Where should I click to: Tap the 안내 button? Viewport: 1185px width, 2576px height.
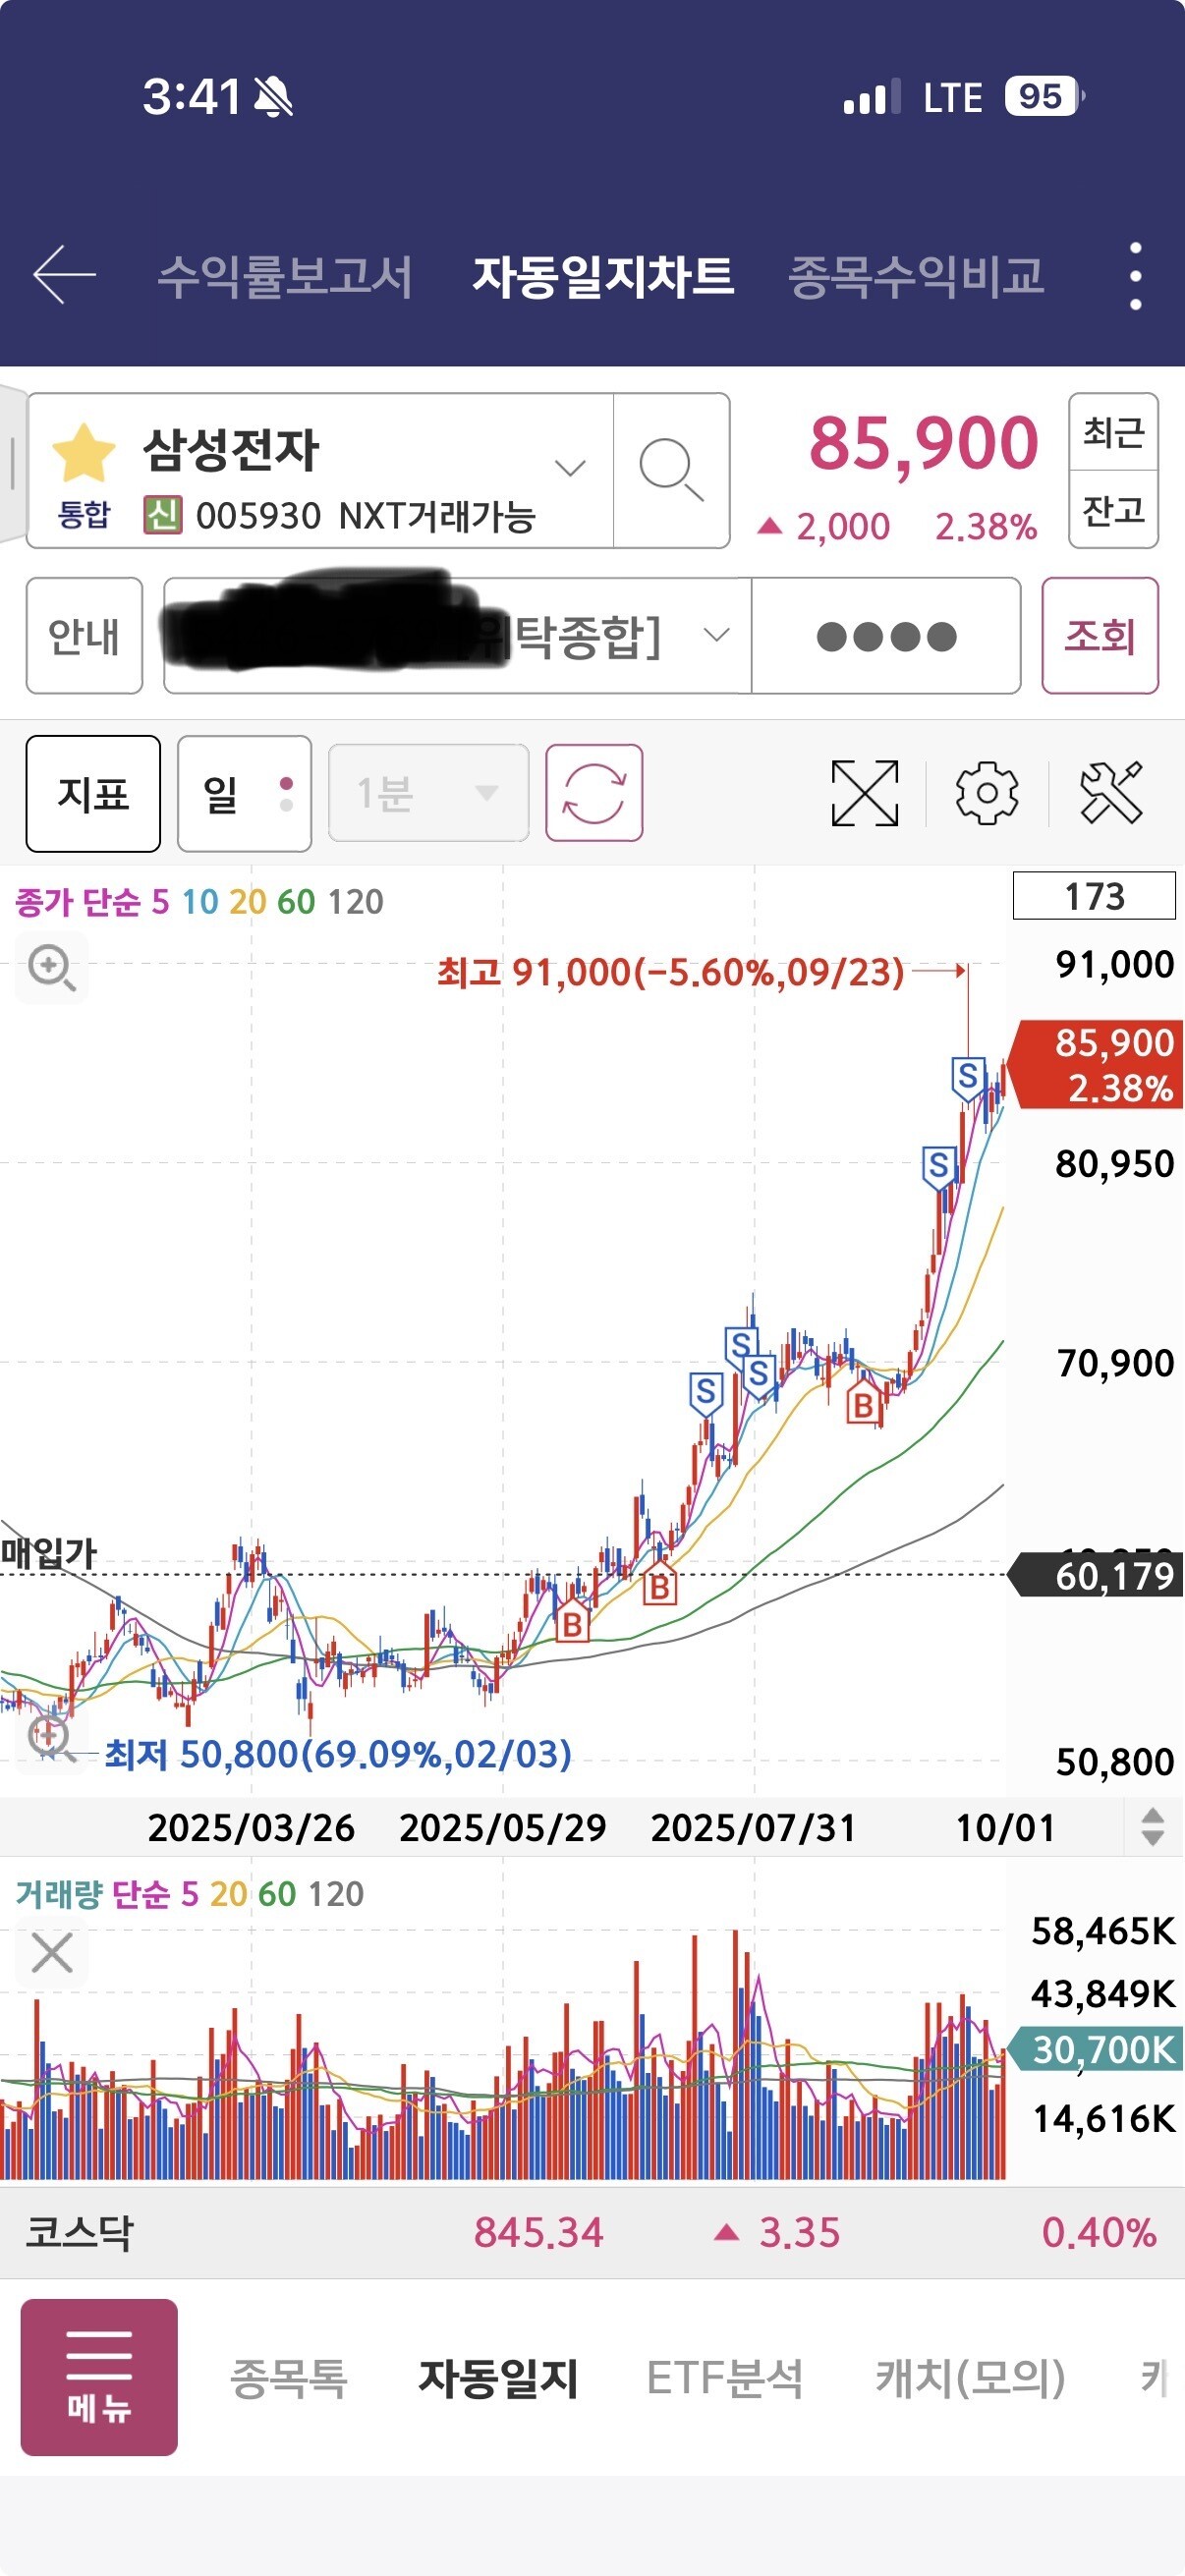84,635
